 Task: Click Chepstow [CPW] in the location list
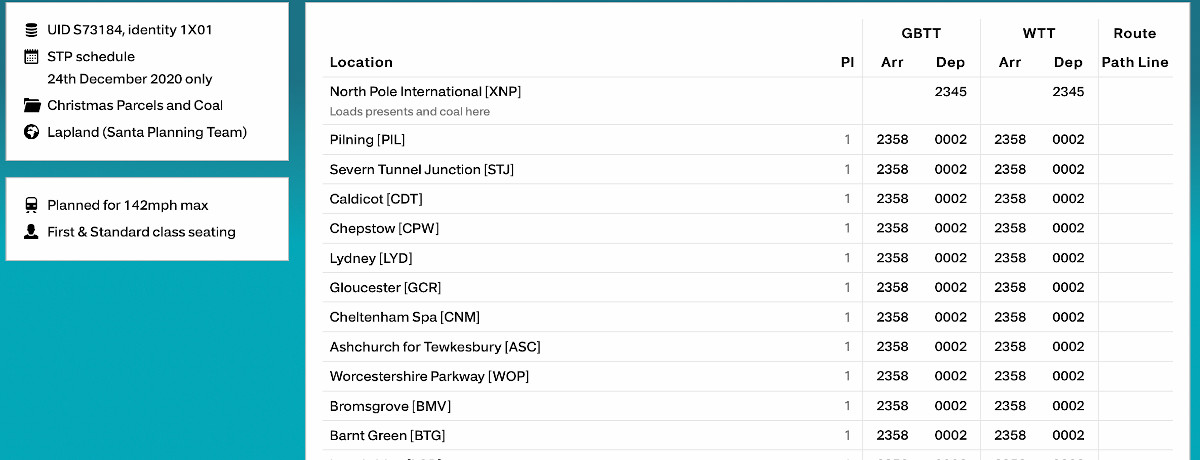pyautogui.click(x=384, y=228)
